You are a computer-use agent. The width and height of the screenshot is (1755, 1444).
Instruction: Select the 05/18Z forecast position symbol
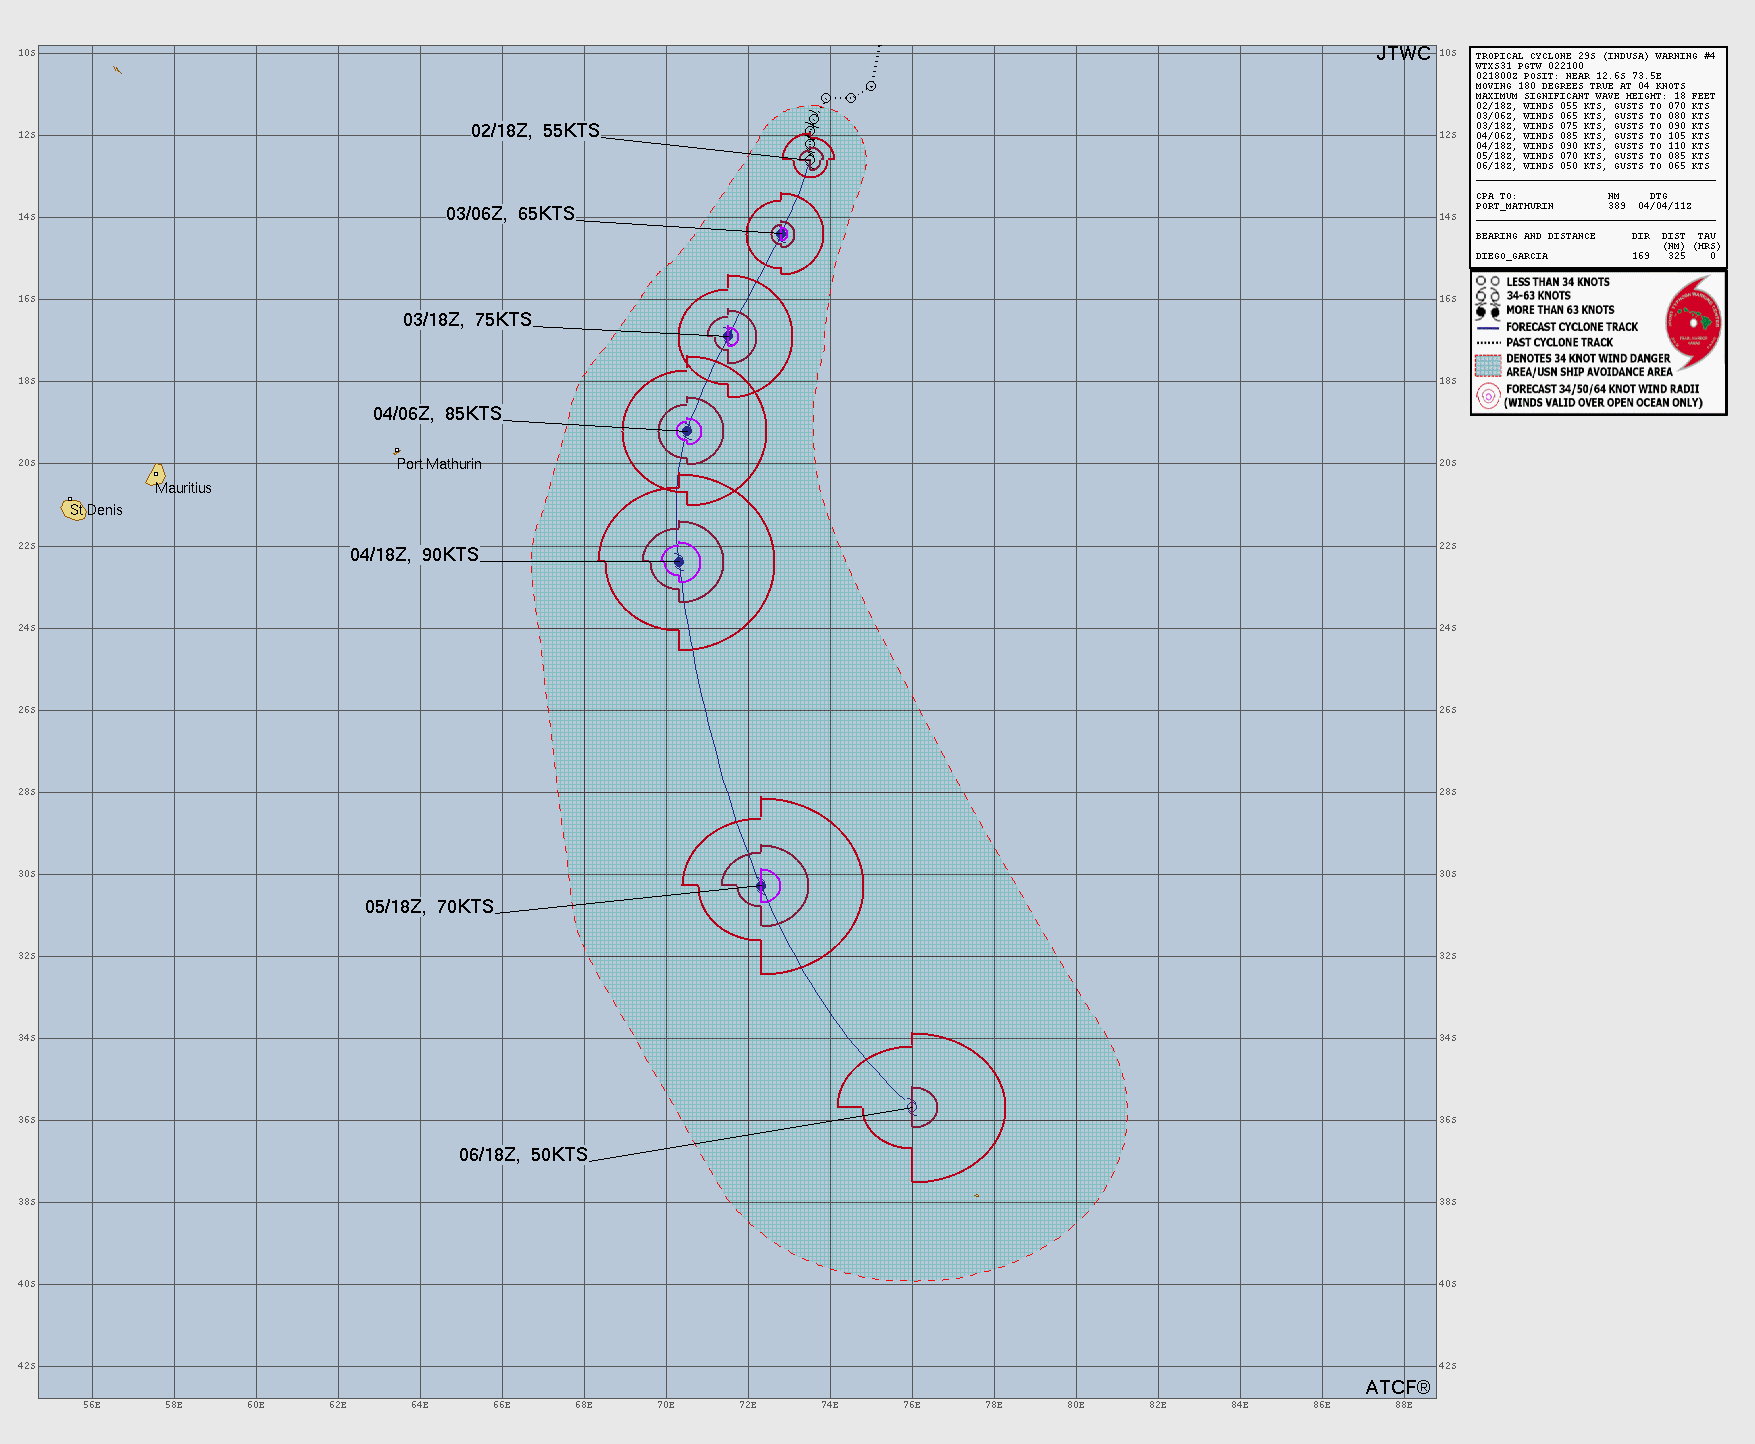coord(761,886)
